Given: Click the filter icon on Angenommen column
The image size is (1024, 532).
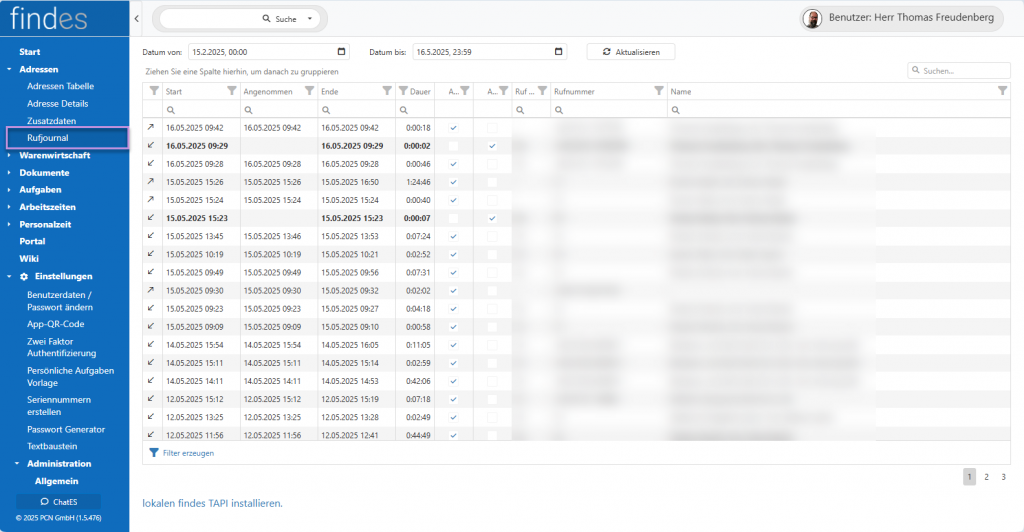Looking at the screenshot, I should (x=309, y=91).
